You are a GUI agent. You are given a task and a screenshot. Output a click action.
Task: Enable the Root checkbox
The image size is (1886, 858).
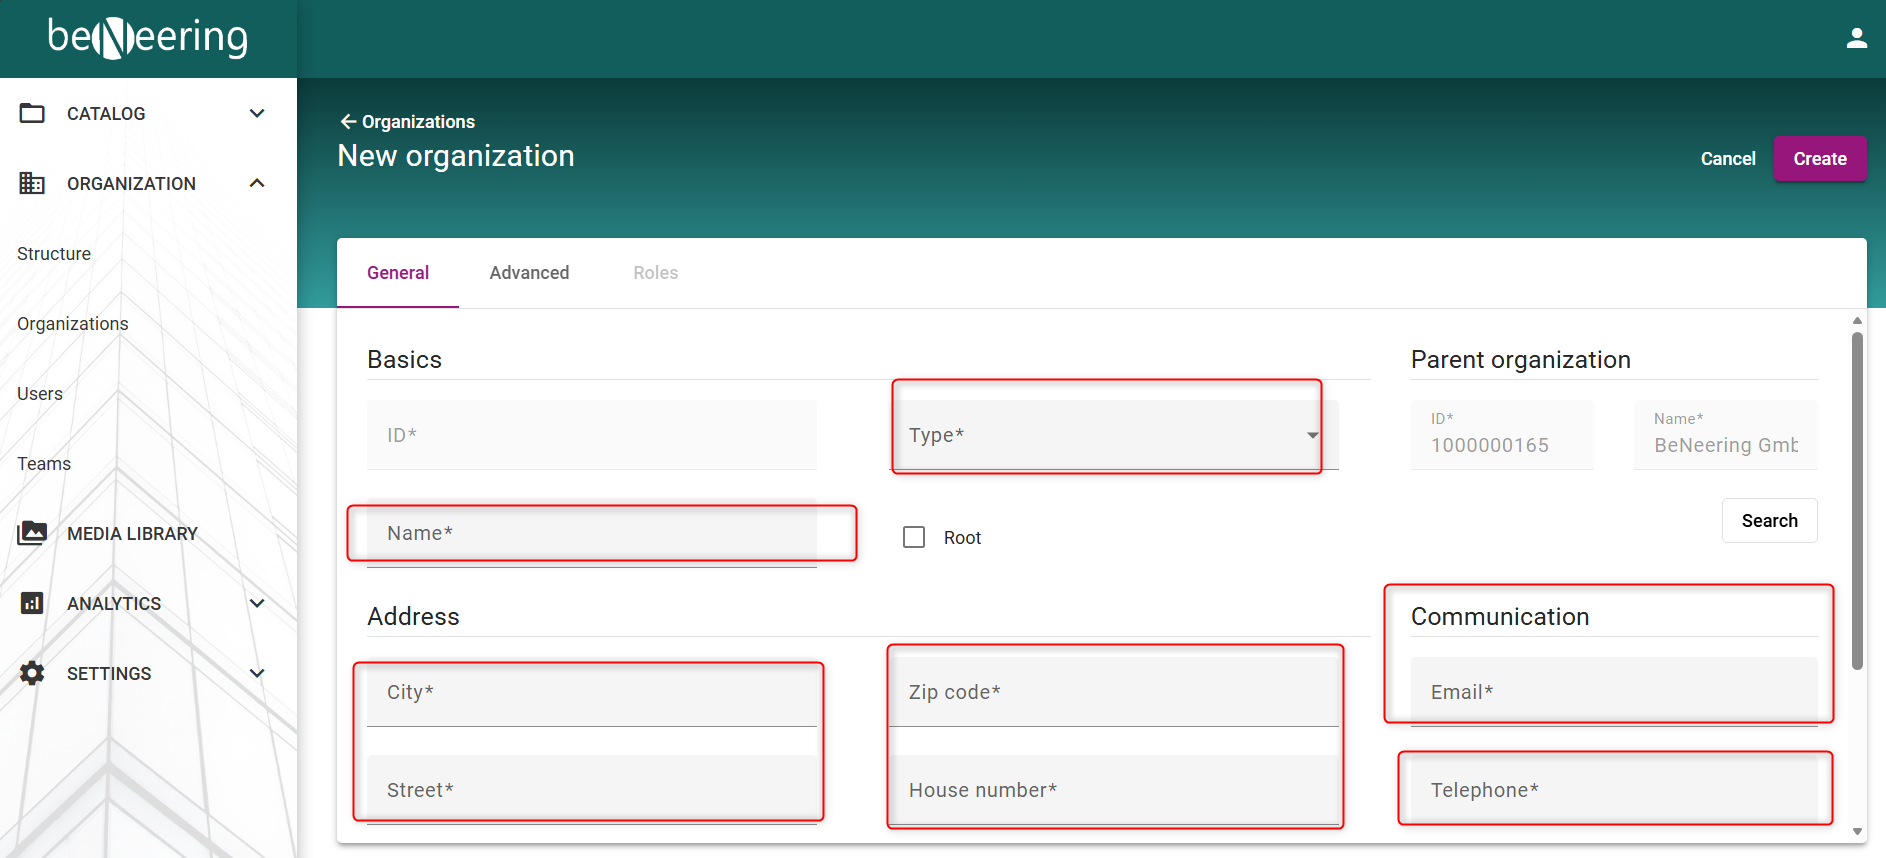point(914,537)
